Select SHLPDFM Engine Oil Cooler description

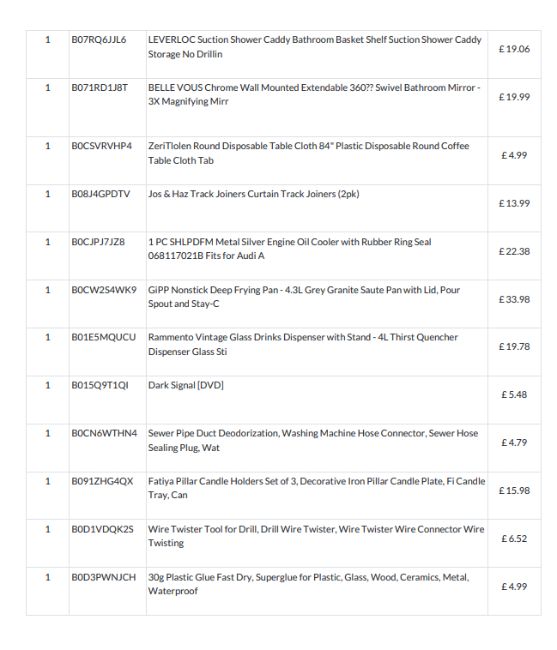[x=290, y=249]
